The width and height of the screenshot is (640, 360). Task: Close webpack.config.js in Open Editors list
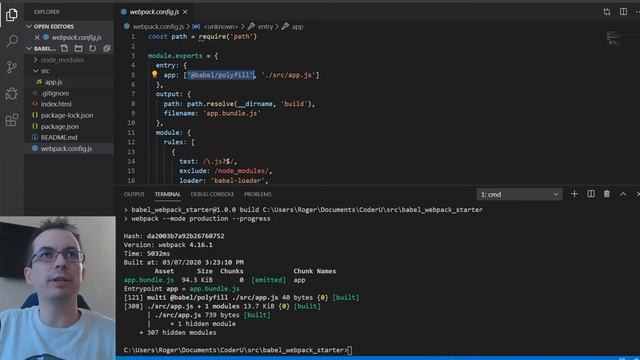tap(37, 37)
